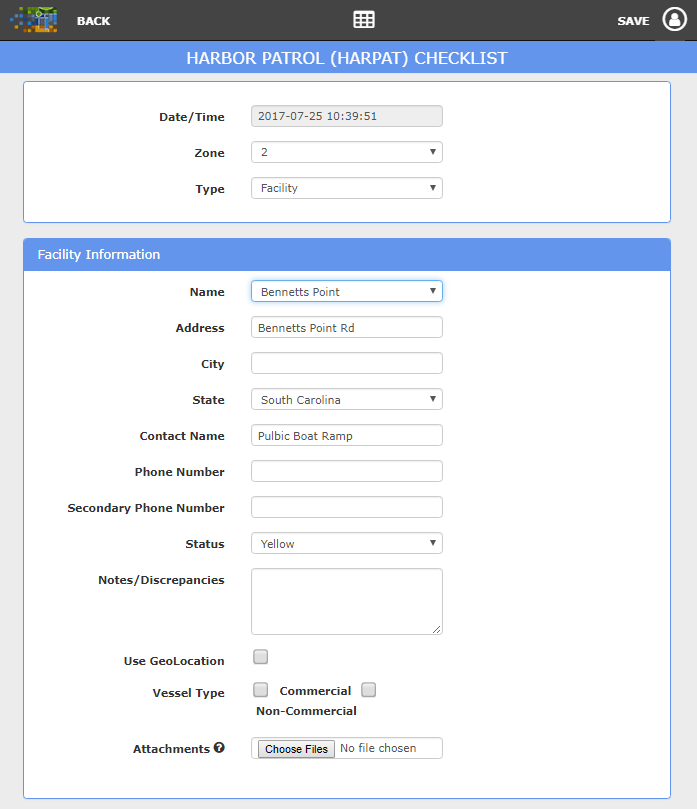
Task: Click the HARBOR PATROL (HARPAT) CHECKLIST title
Action: 347,58
